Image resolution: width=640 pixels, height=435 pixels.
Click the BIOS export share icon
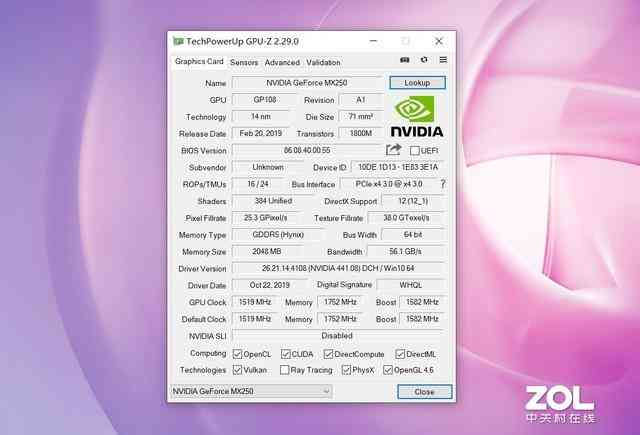pos(393,150)
